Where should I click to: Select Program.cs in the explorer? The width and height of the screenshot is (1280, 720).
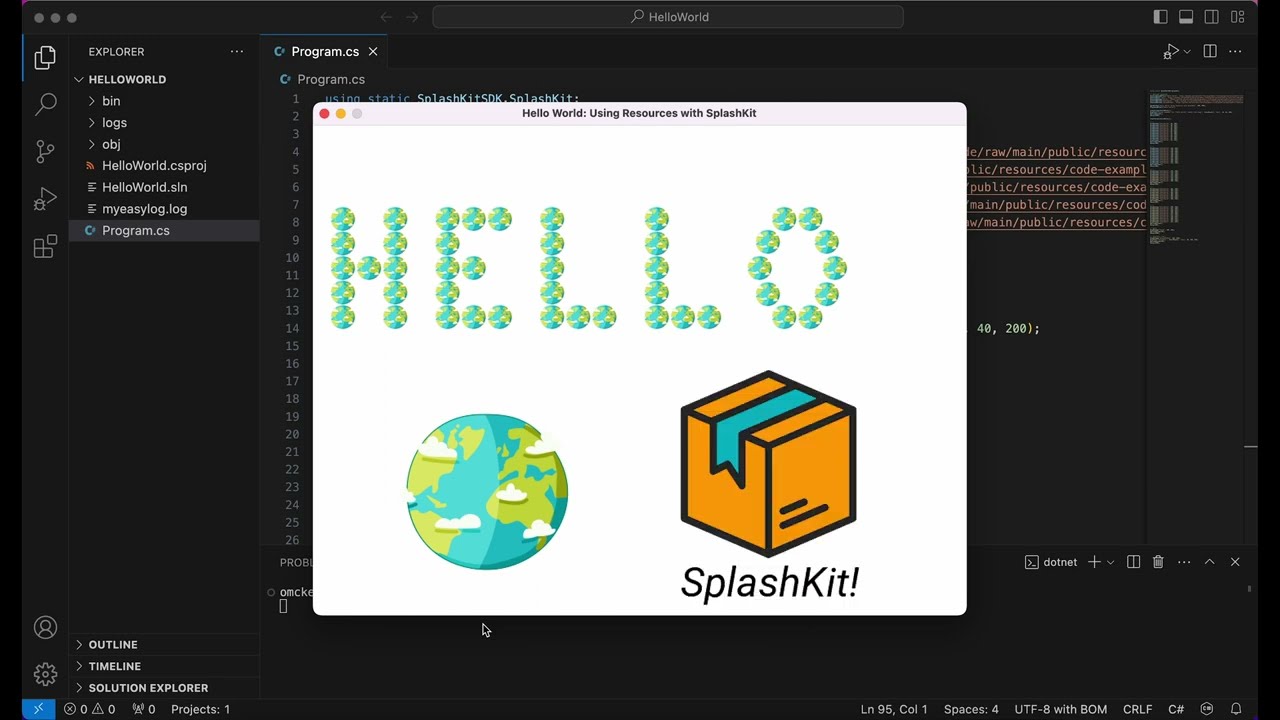pos(164,230)
